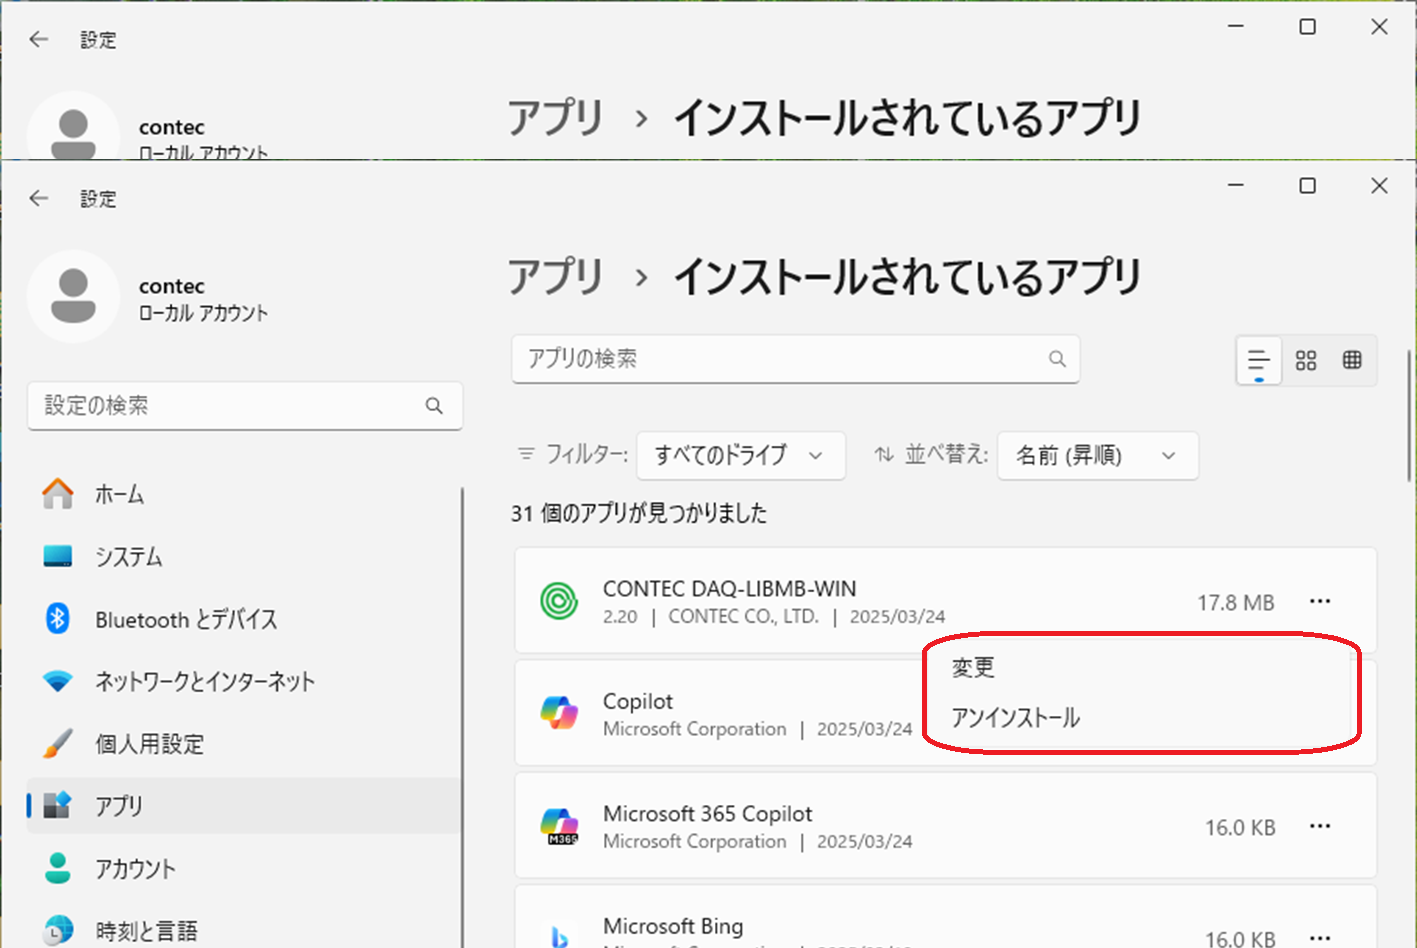Choose アンインストール from the context menu
Screen dimensions: 1417x948
pos(1015,717)
